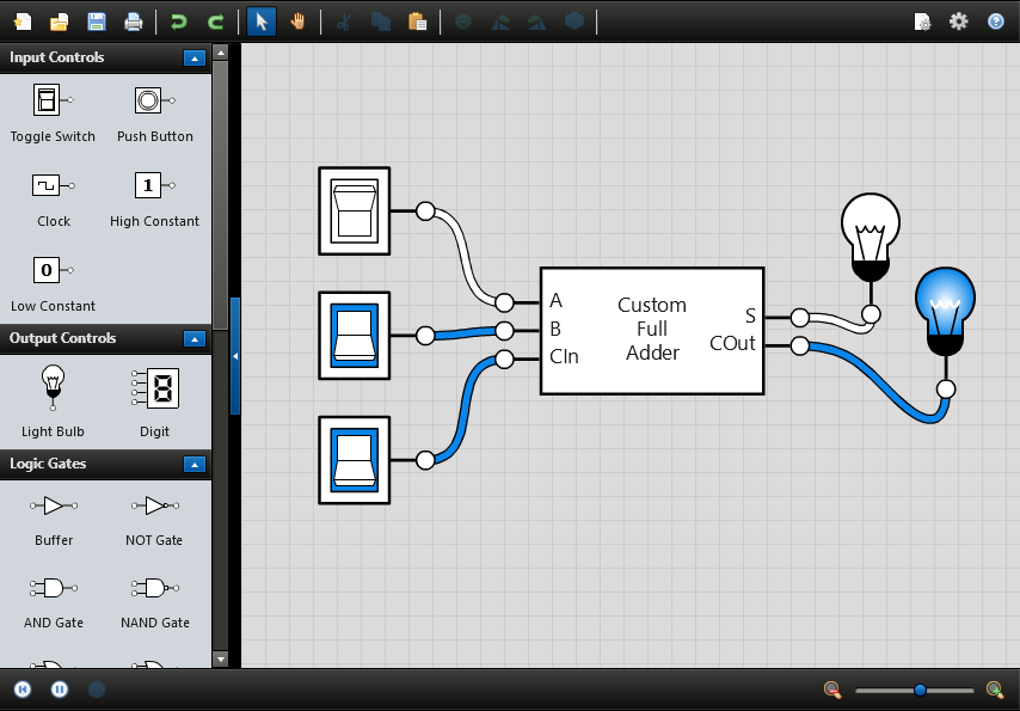The height and width of the screenshot is (711, 1020).
Task: Pick the NAND Gate
Action: pos(155,603)
